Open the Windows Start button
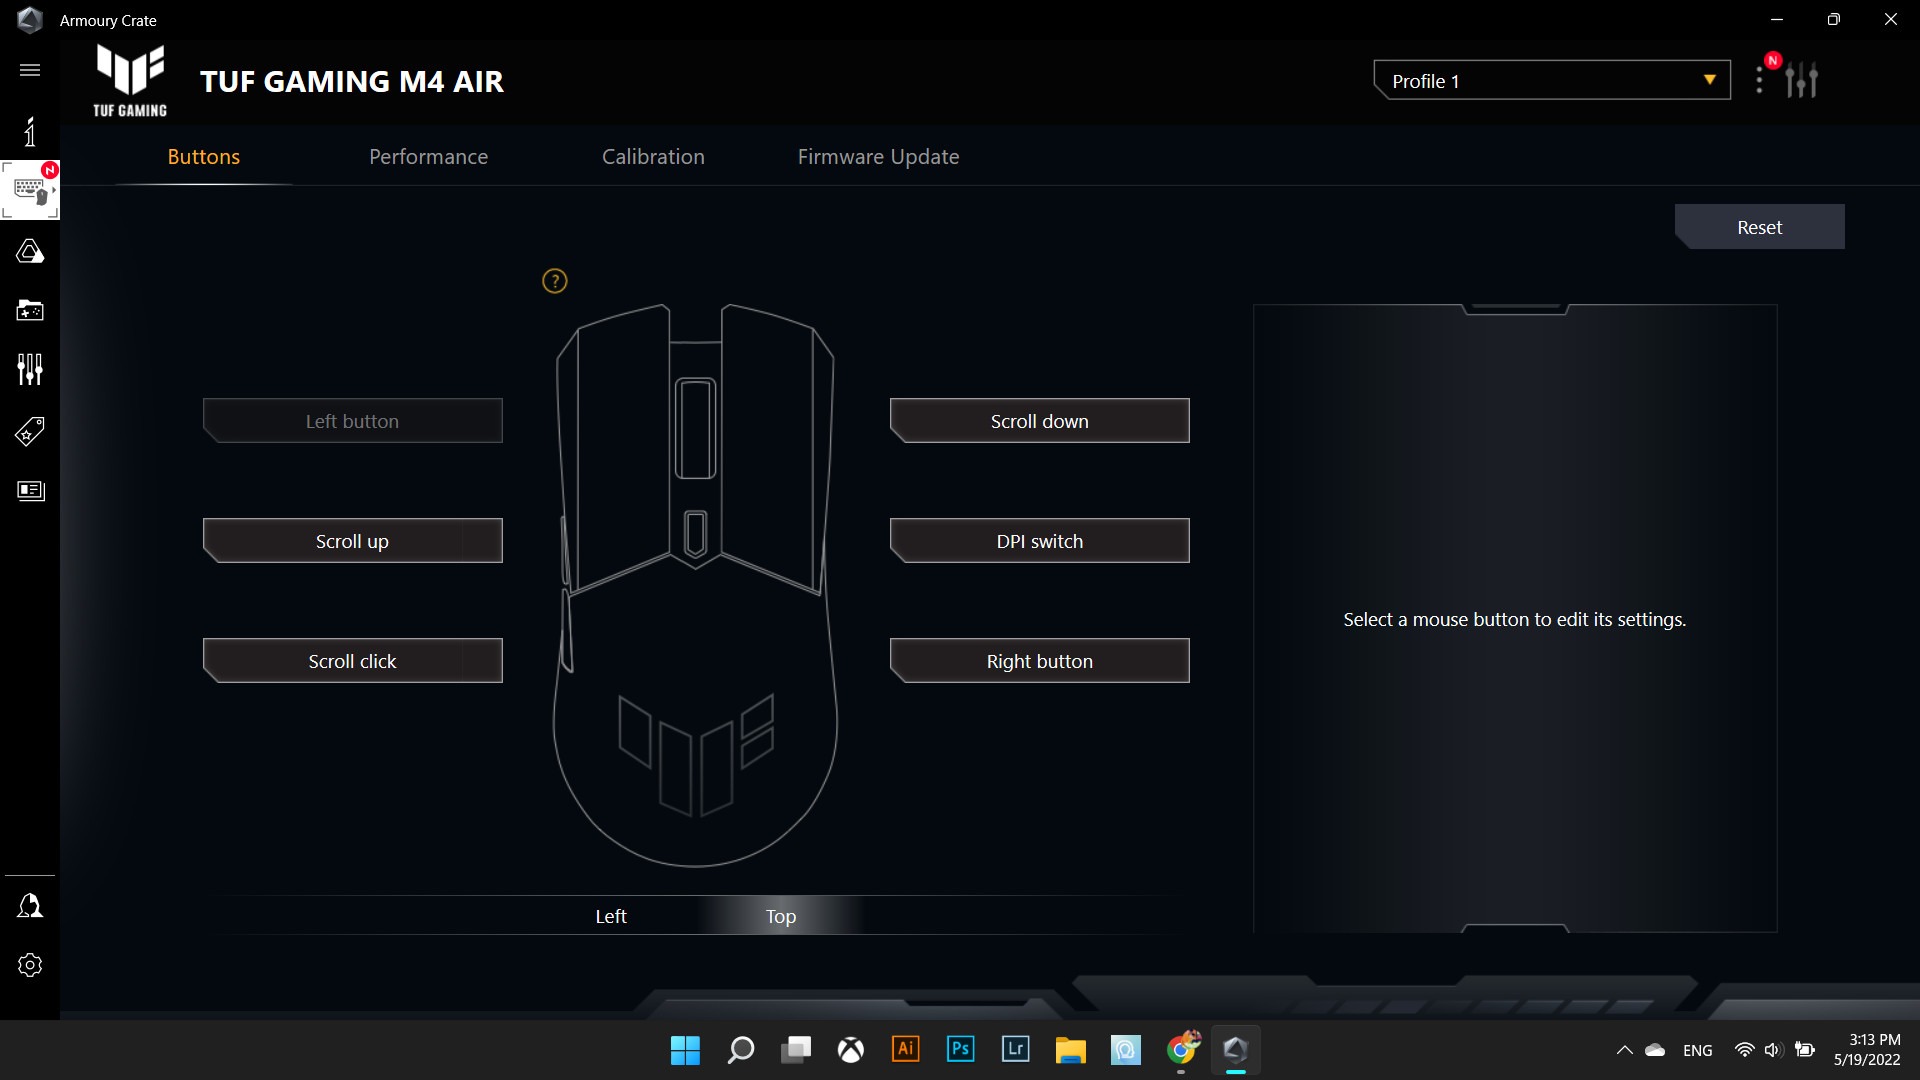 [685, 1050]
